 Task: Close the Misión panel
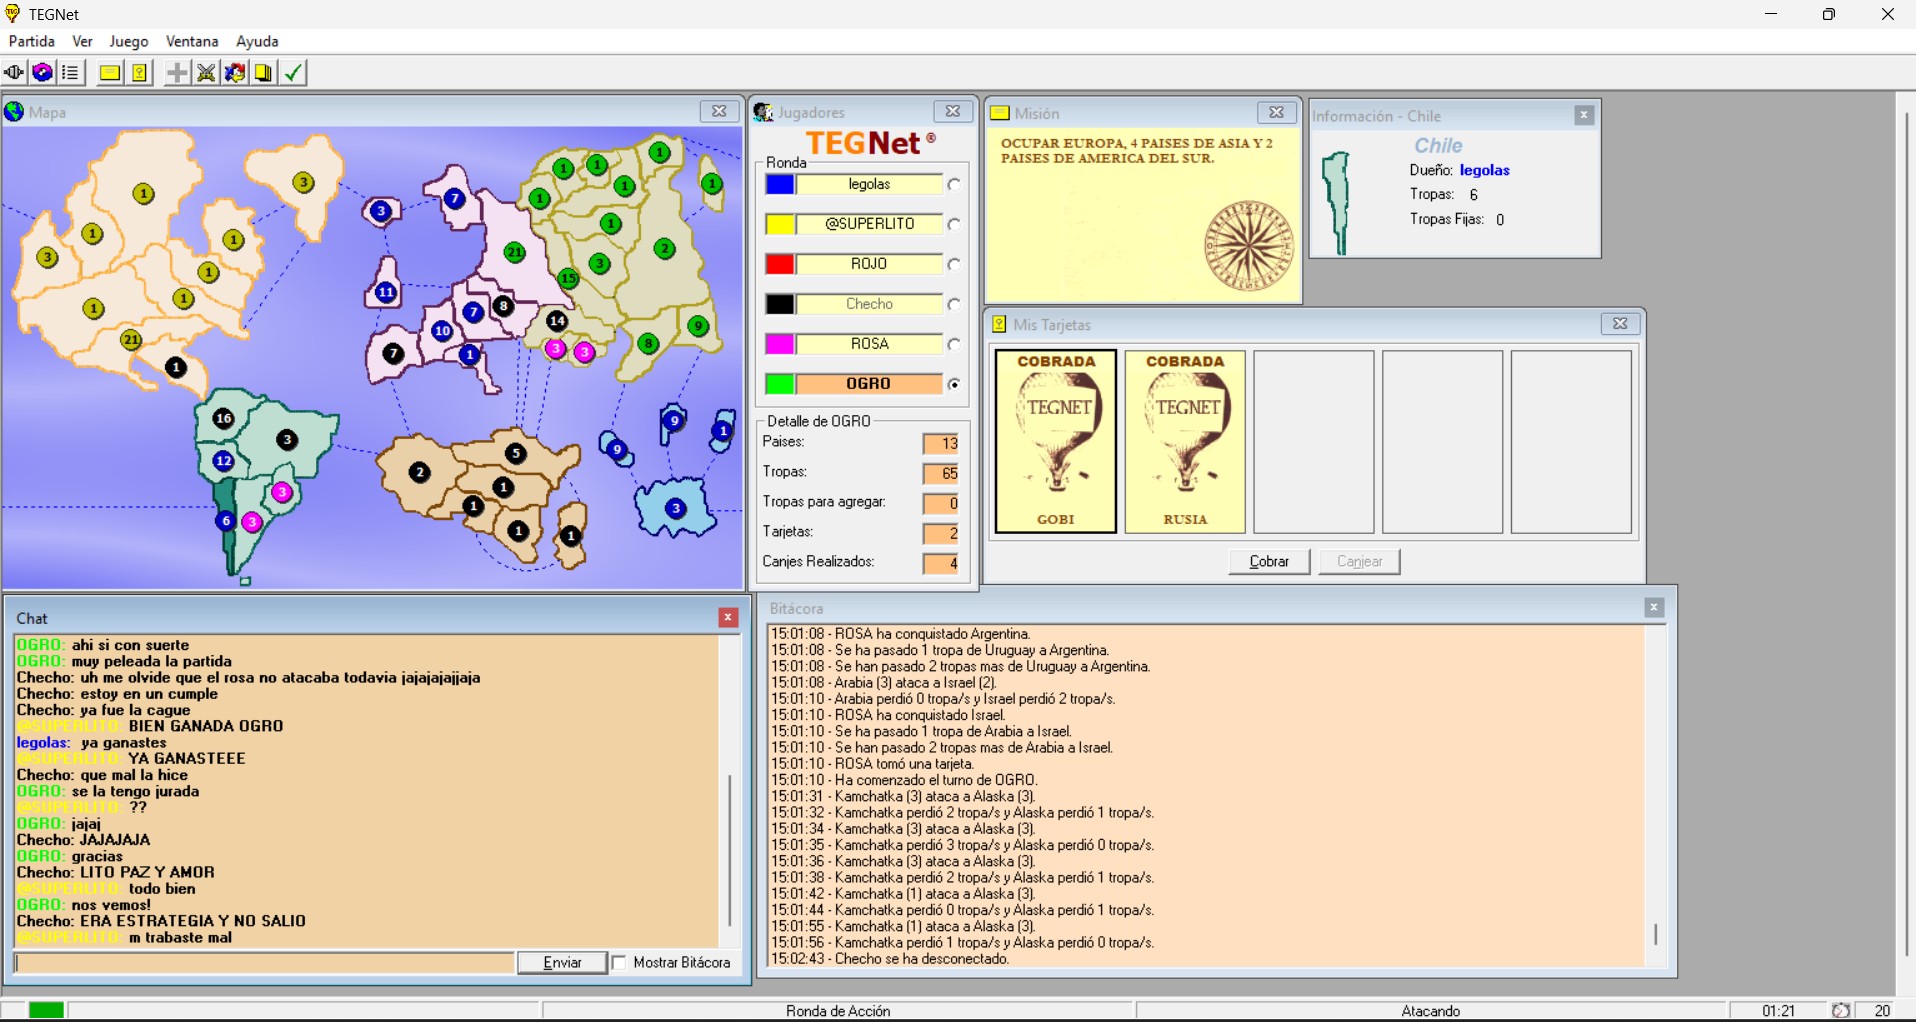pos(1276,113)
